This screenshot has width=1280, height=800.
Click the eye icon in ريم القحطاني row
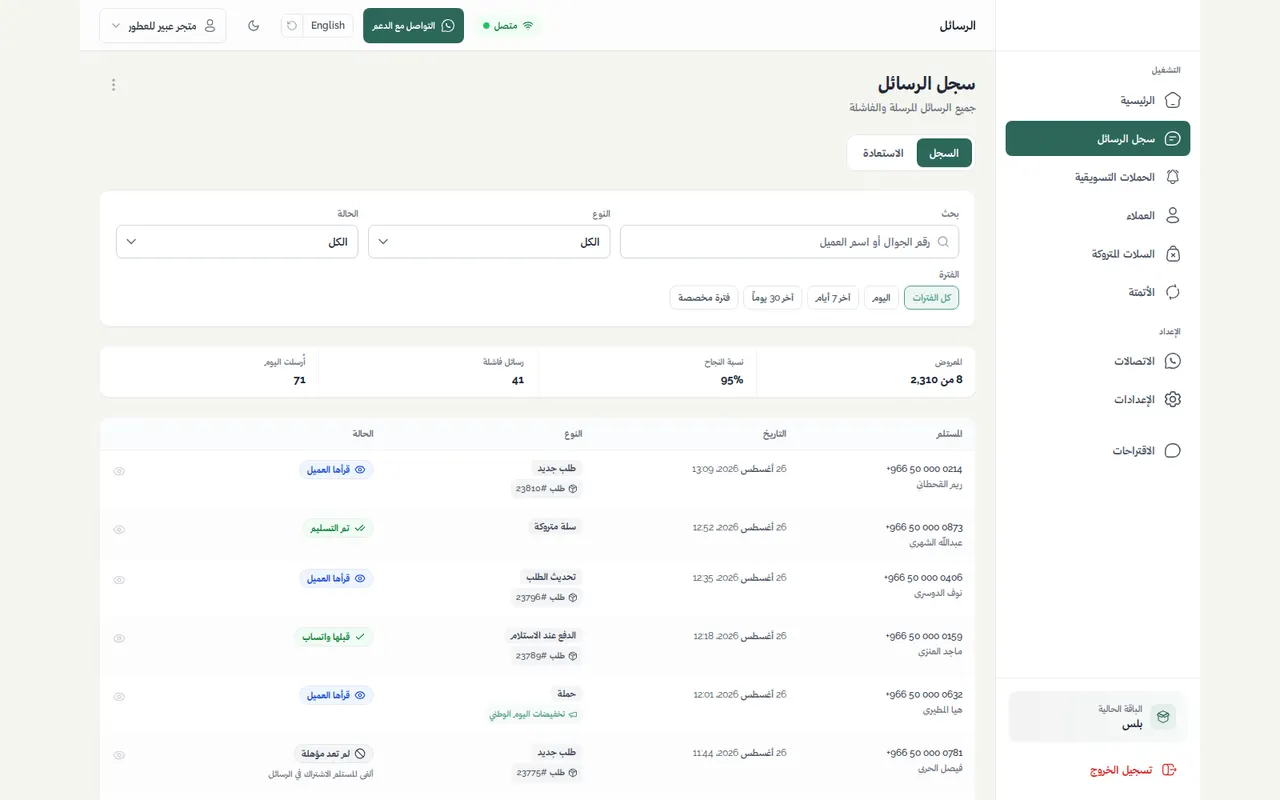[119, 471]
